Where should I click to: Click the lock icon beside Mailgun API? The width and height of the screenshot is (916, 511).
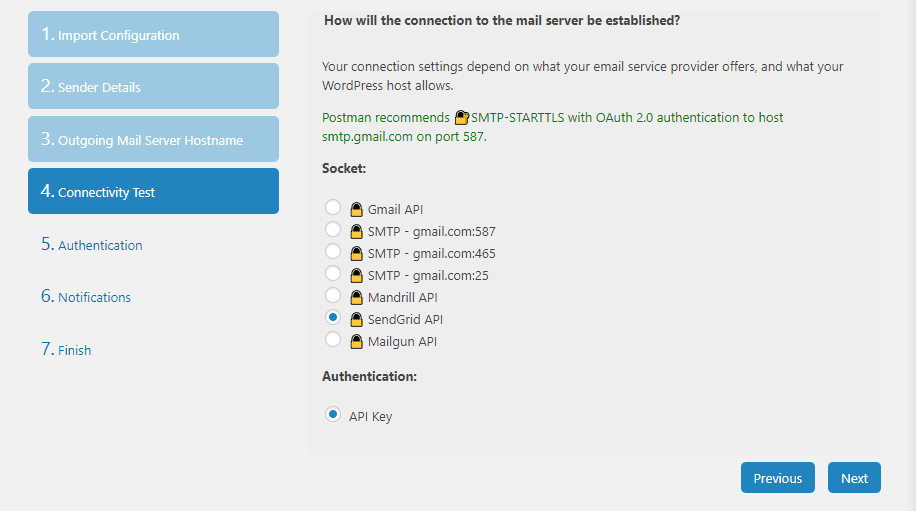pos(356,341)
